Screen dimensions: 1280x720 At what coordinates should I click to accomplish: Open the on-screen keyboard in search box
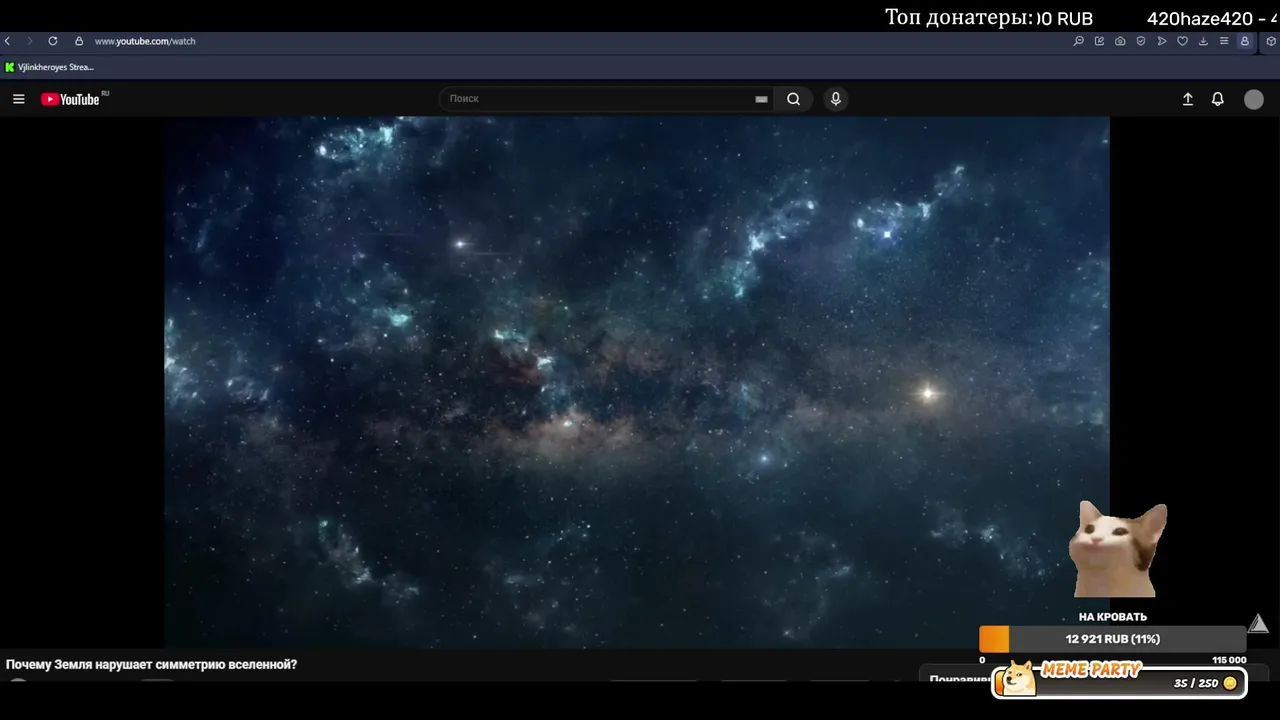click(761, 99)
